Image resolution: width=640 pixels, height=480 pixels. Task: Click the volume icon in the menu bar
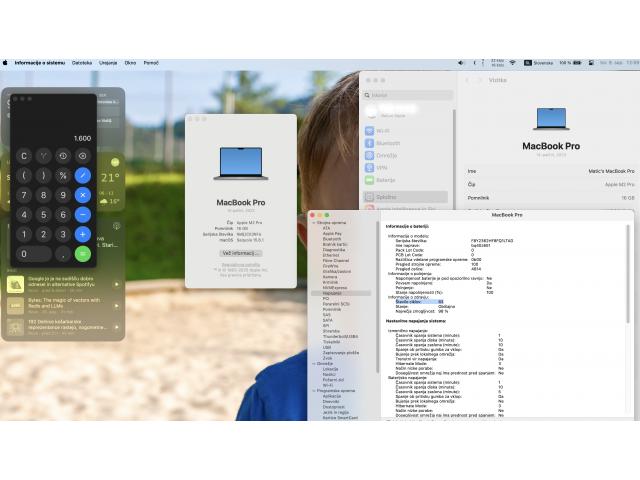tap(461, 63)
